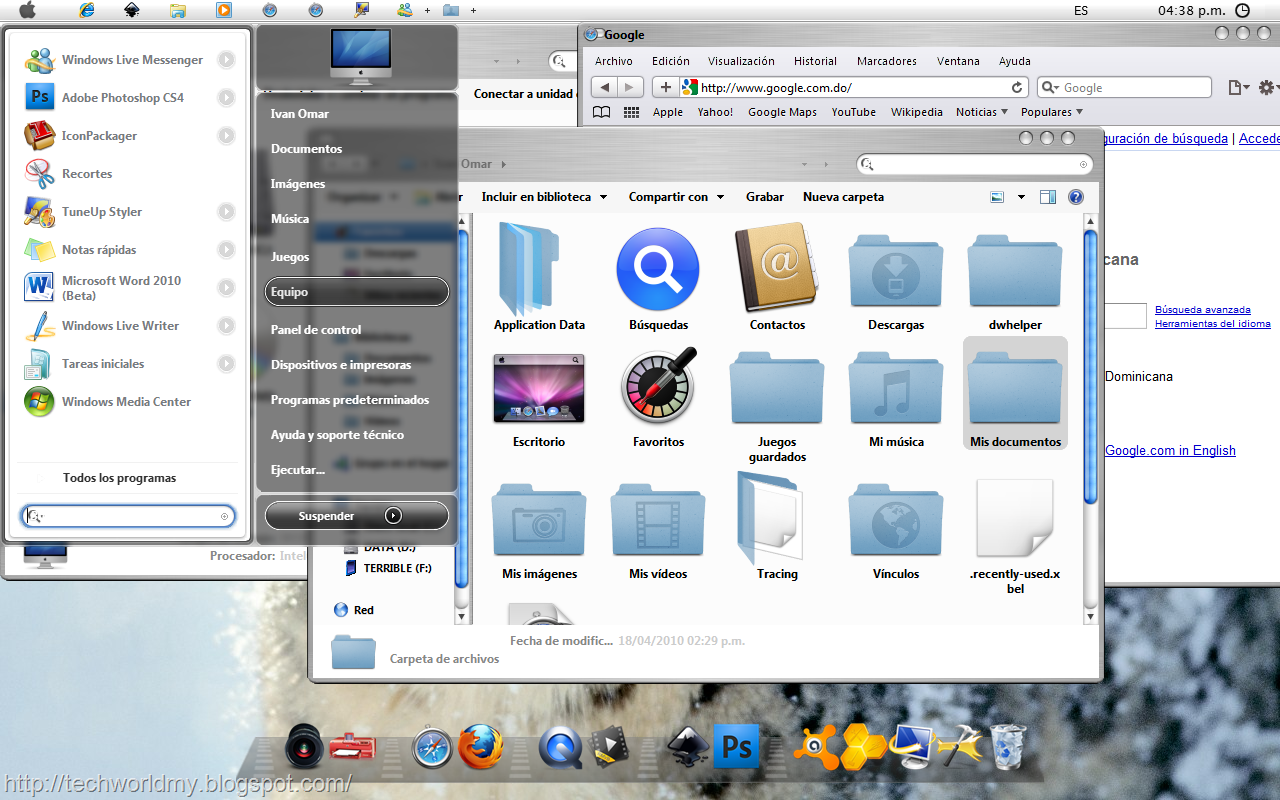Open Safari page menu dropdown
The width and height of the screenshot is (1280, 800).
1238,88
